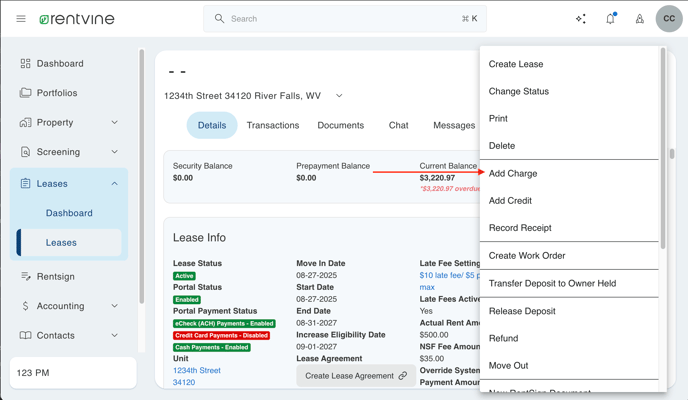688x400 pixels.
Task: Open Portfolios from the sidebar
Action: tap(57, 93)
